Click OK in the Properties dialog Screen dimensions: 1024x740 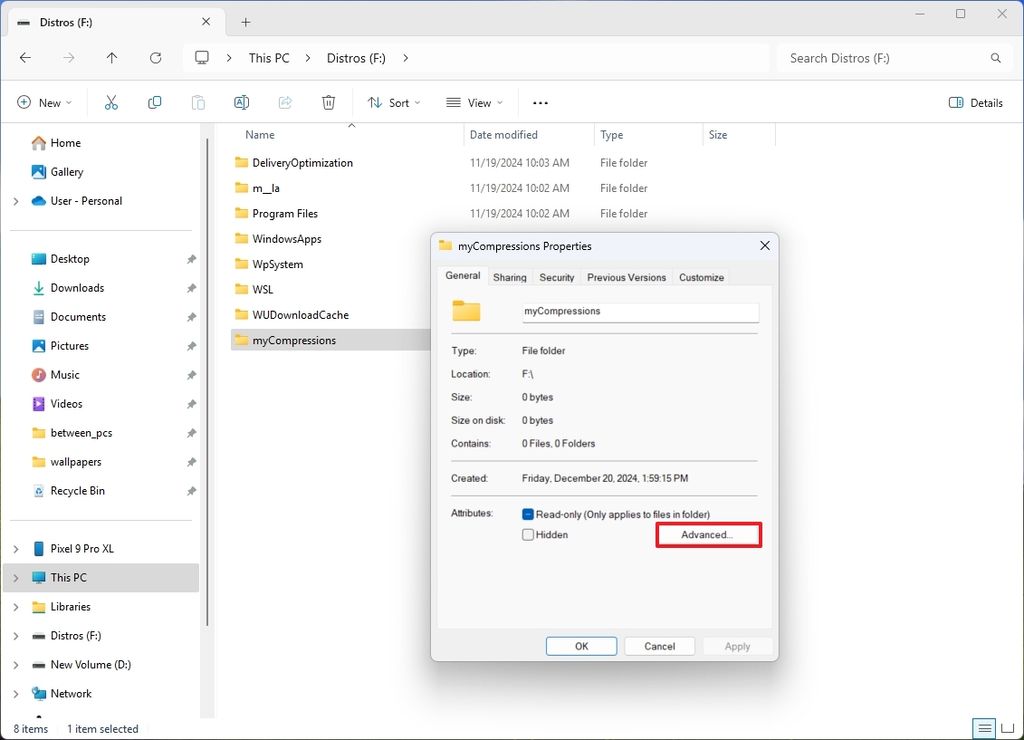(581, 646)
